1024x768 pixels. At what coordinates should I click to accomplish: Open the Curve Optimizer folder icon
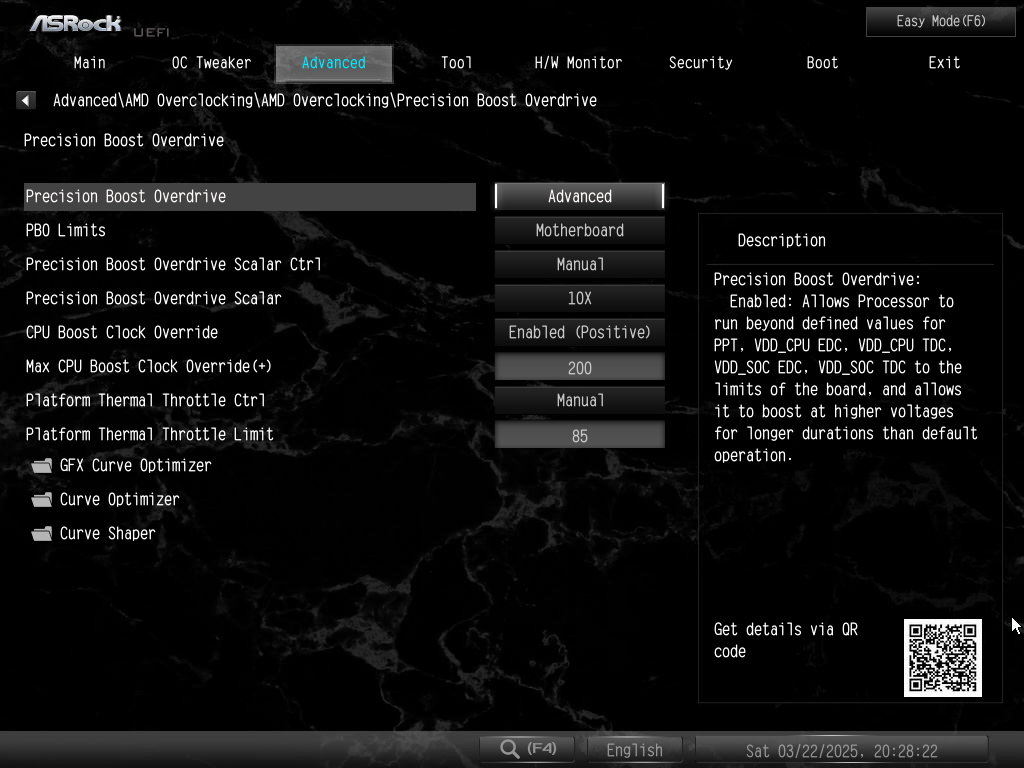pos(42,500)
